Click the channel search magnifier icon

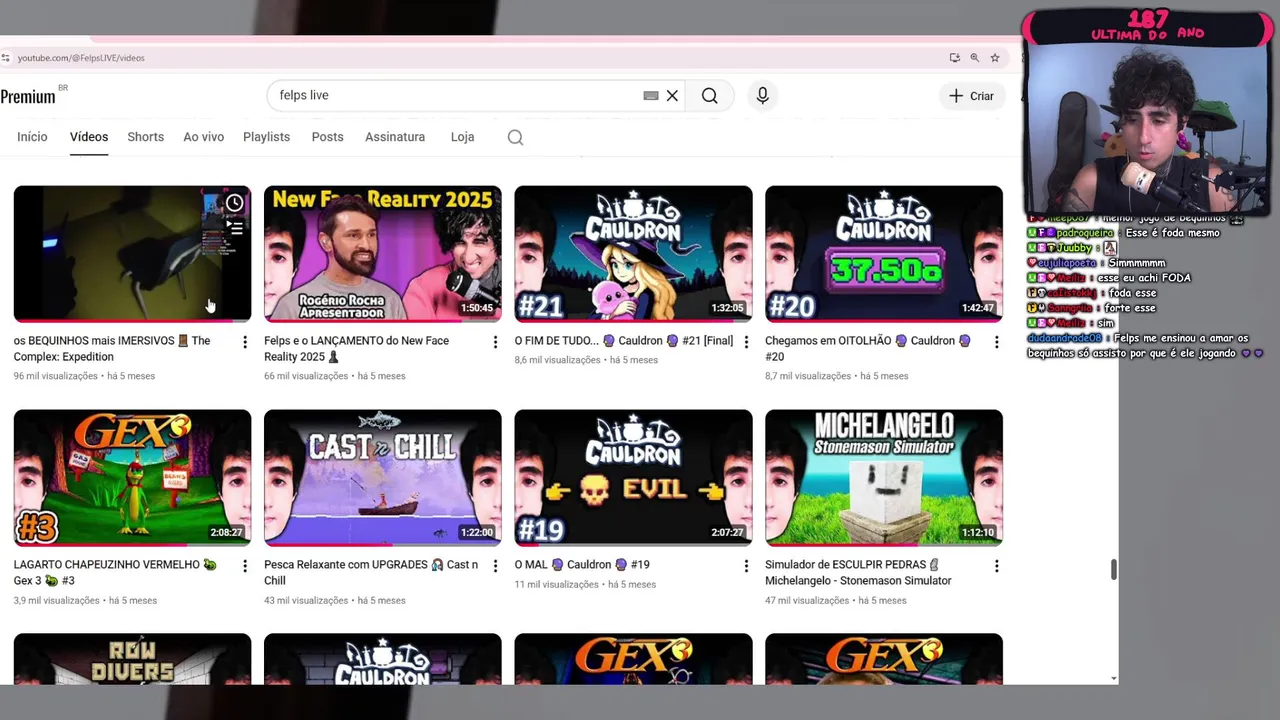[x=515, y=137]
